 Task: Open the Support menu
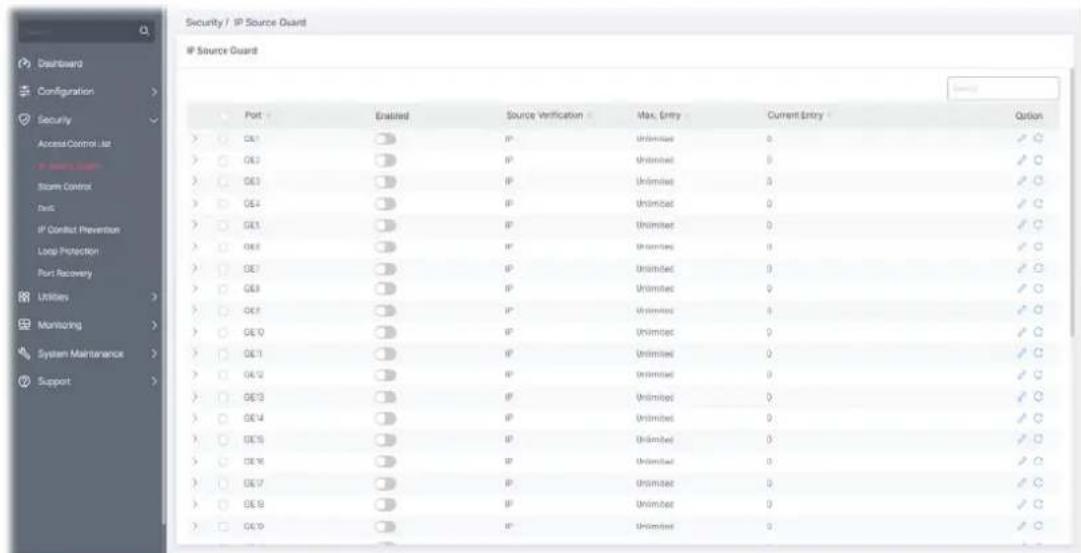(x=54, y=381)
